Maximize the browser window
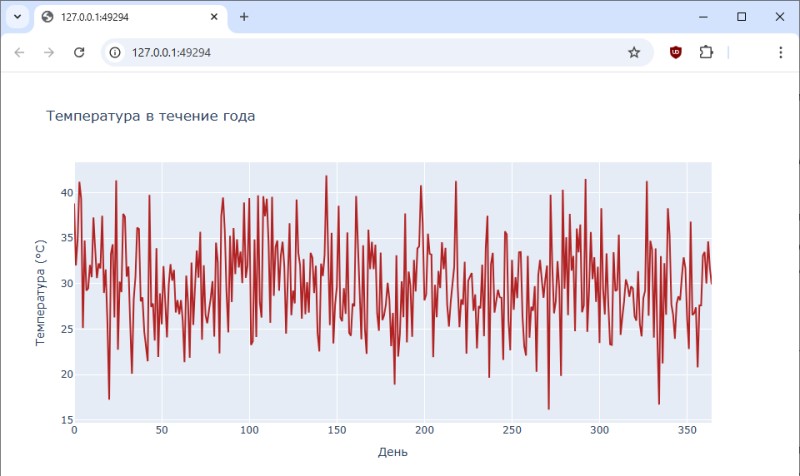800x476 pixels. click(741, 17)
